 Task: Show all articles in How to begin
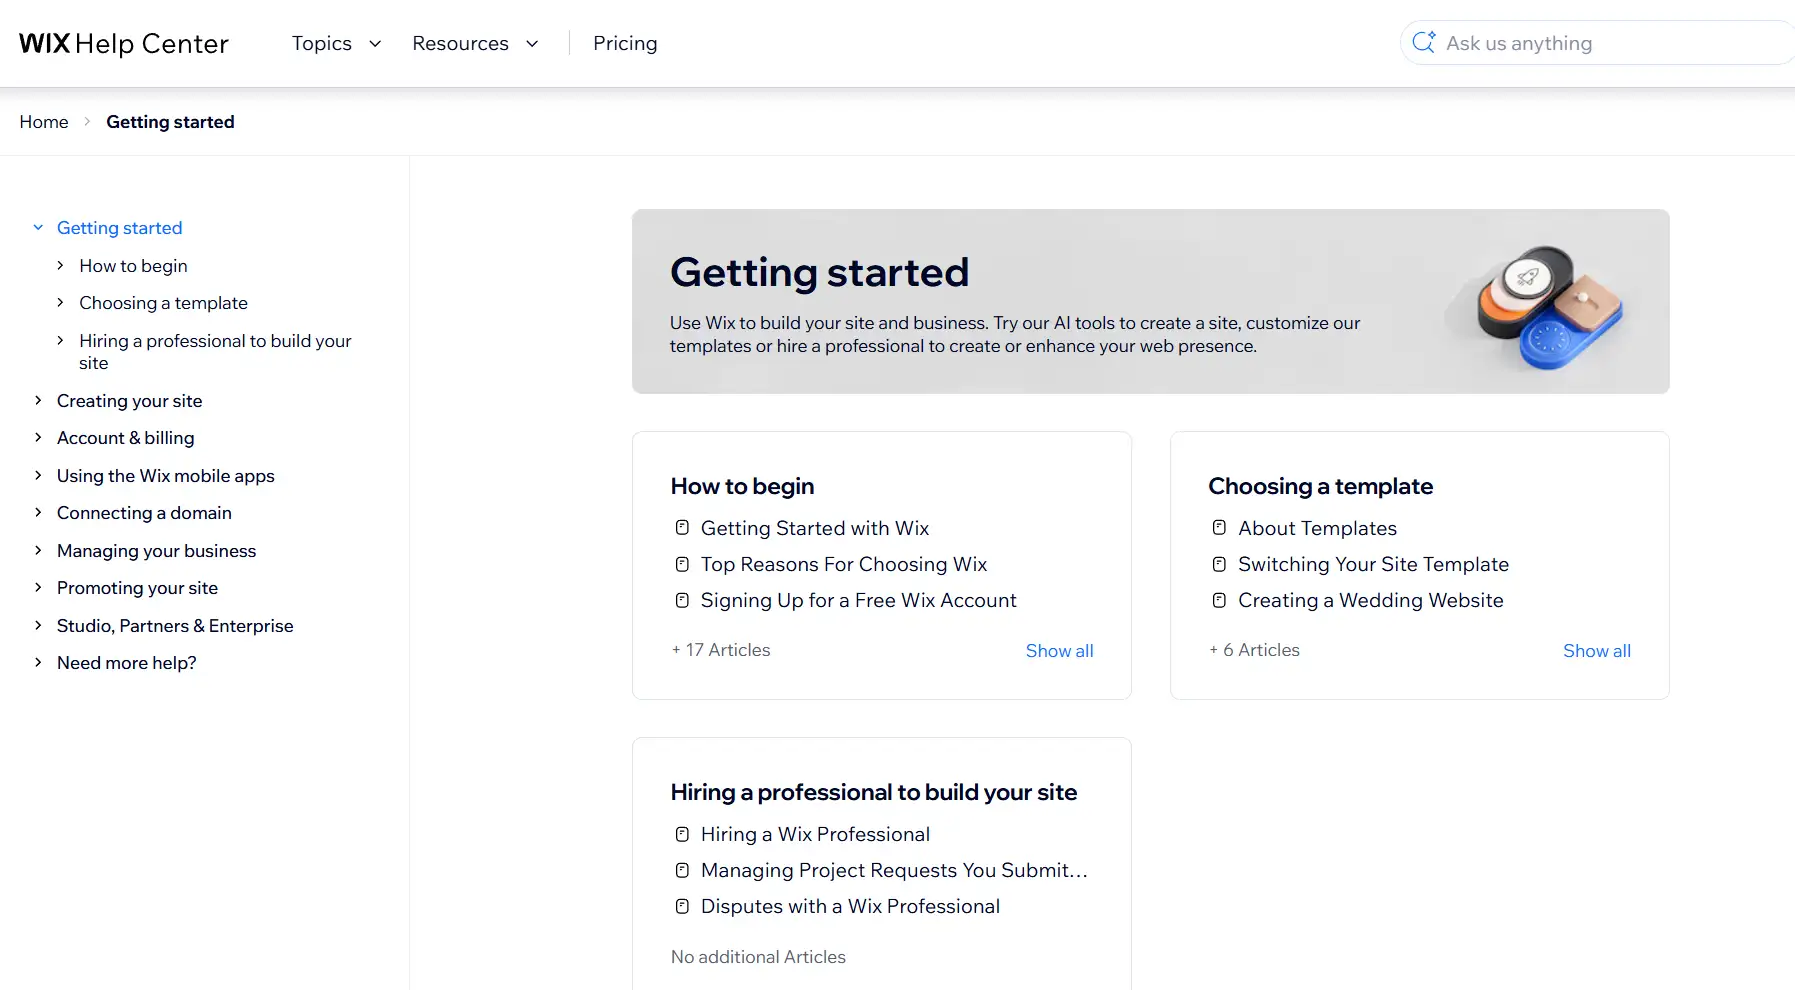pos(1059,651)
